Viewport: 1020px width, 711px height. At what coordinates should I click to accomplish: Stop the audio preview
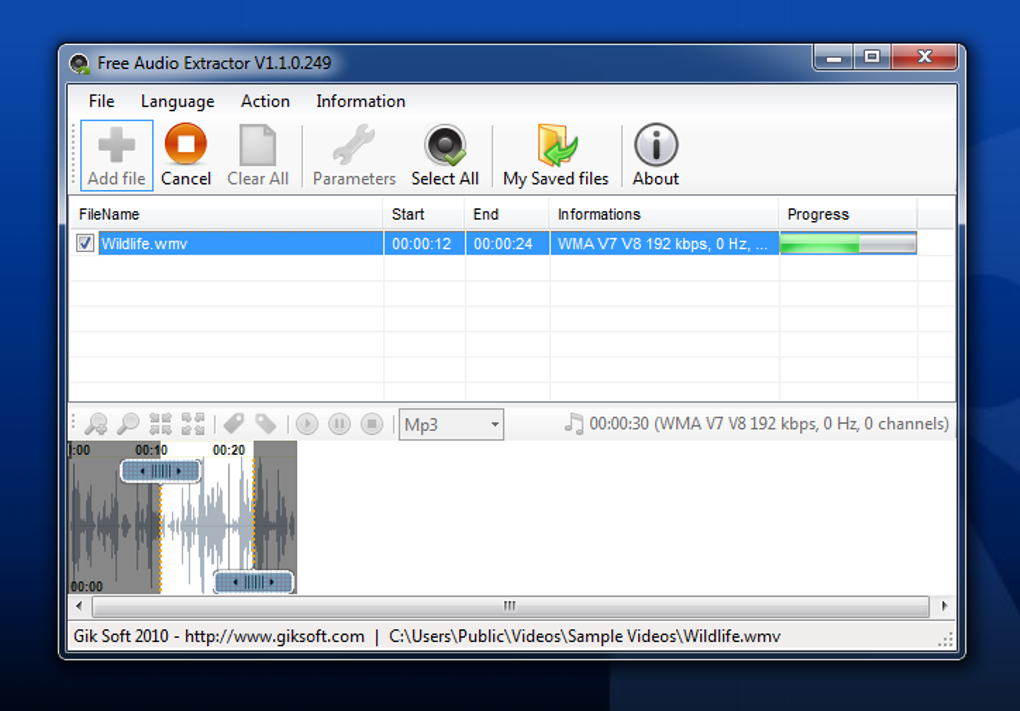371,424
